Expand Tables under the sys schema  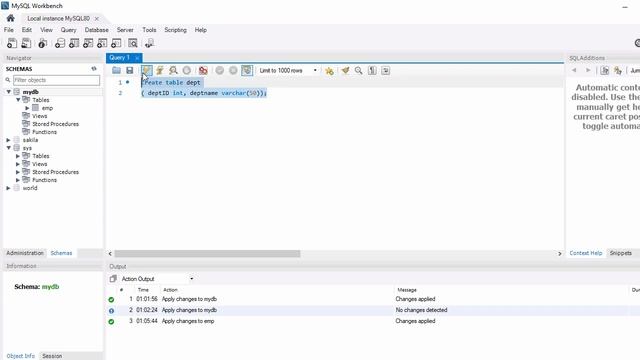[x=18, y=156]
